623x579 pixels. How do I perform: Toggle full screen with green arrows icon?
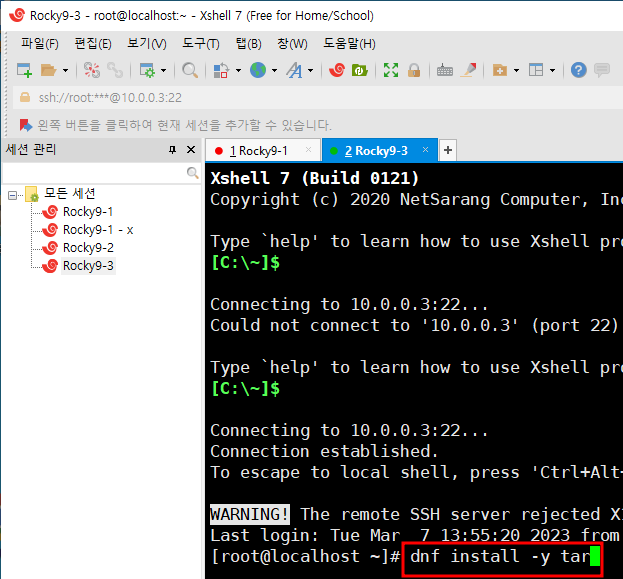click(x=391, y=70)
